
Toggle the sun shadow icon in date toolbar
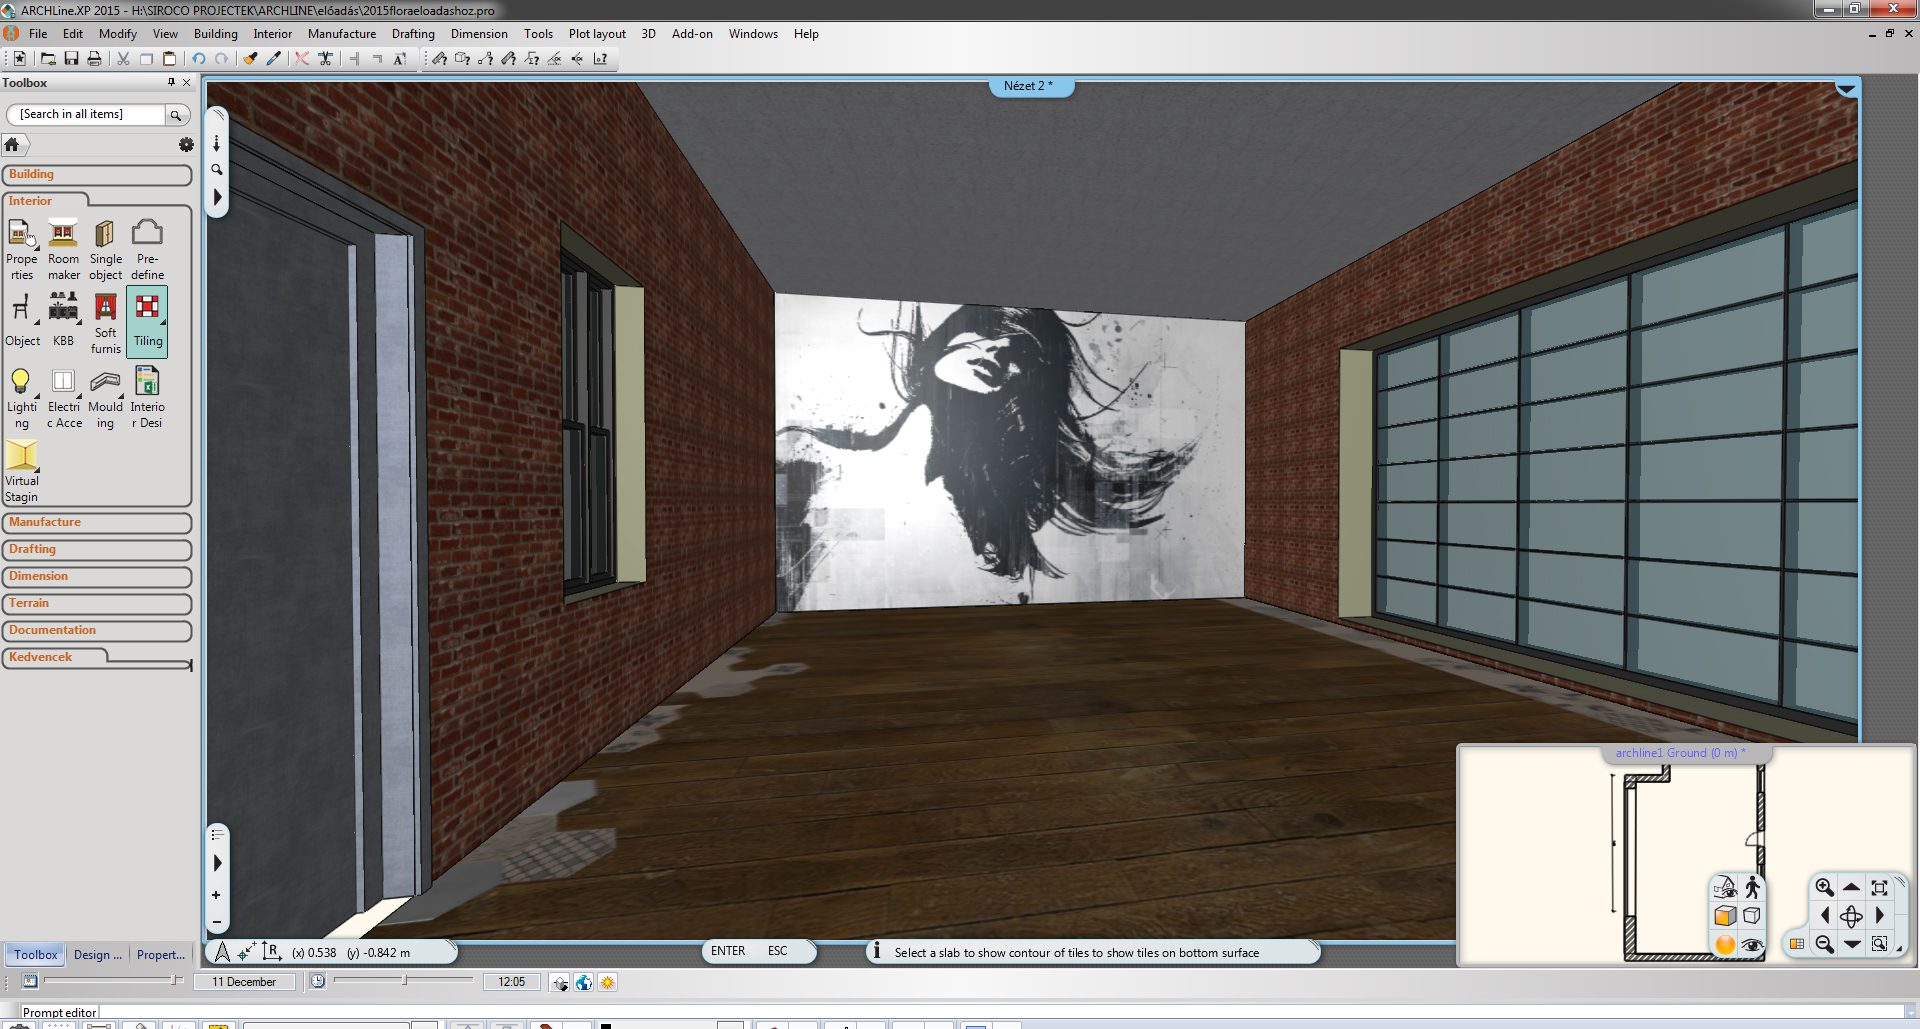coord(607,982)
